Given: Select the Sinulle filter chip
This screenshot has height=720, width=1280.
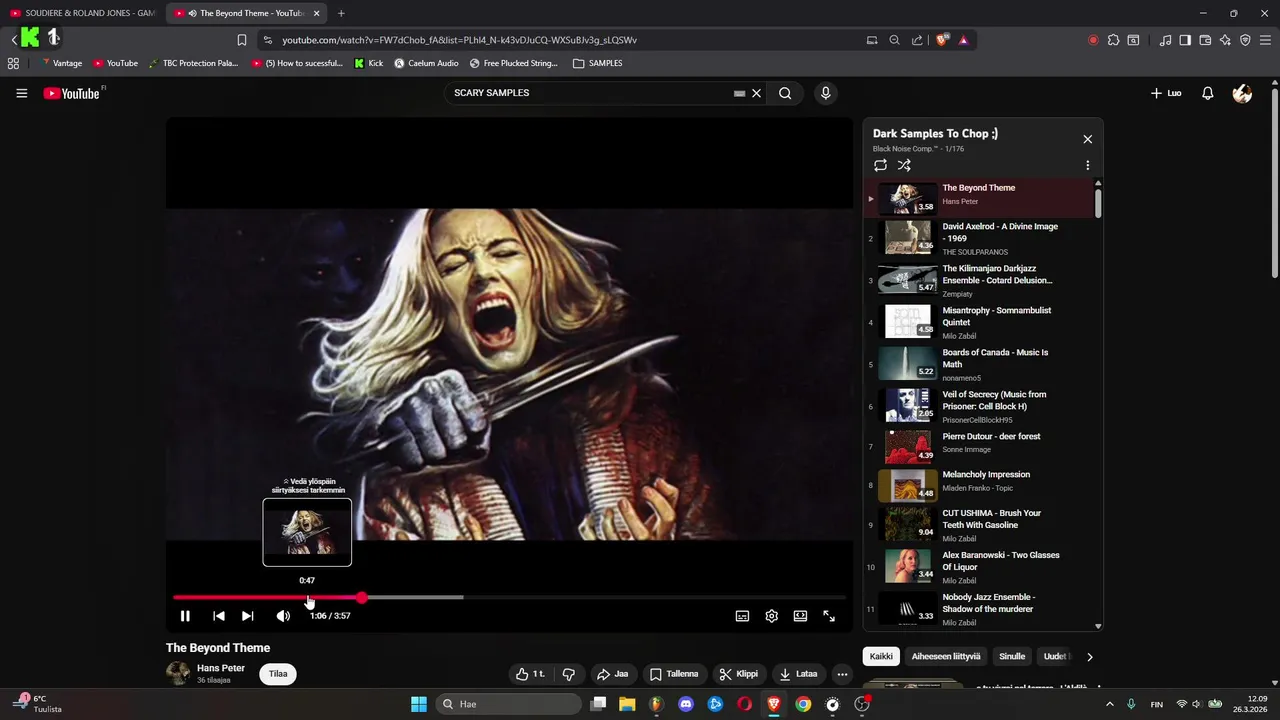Looking at the screenshot, I should pos(1012,657).
